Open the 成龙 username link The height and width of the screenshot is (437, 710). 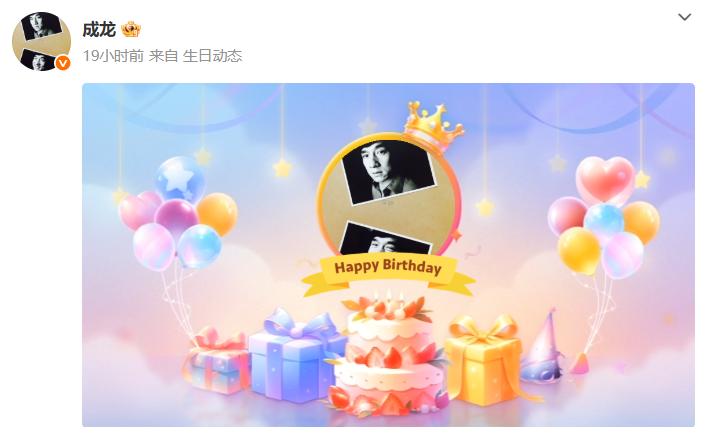tap(99, 30)
